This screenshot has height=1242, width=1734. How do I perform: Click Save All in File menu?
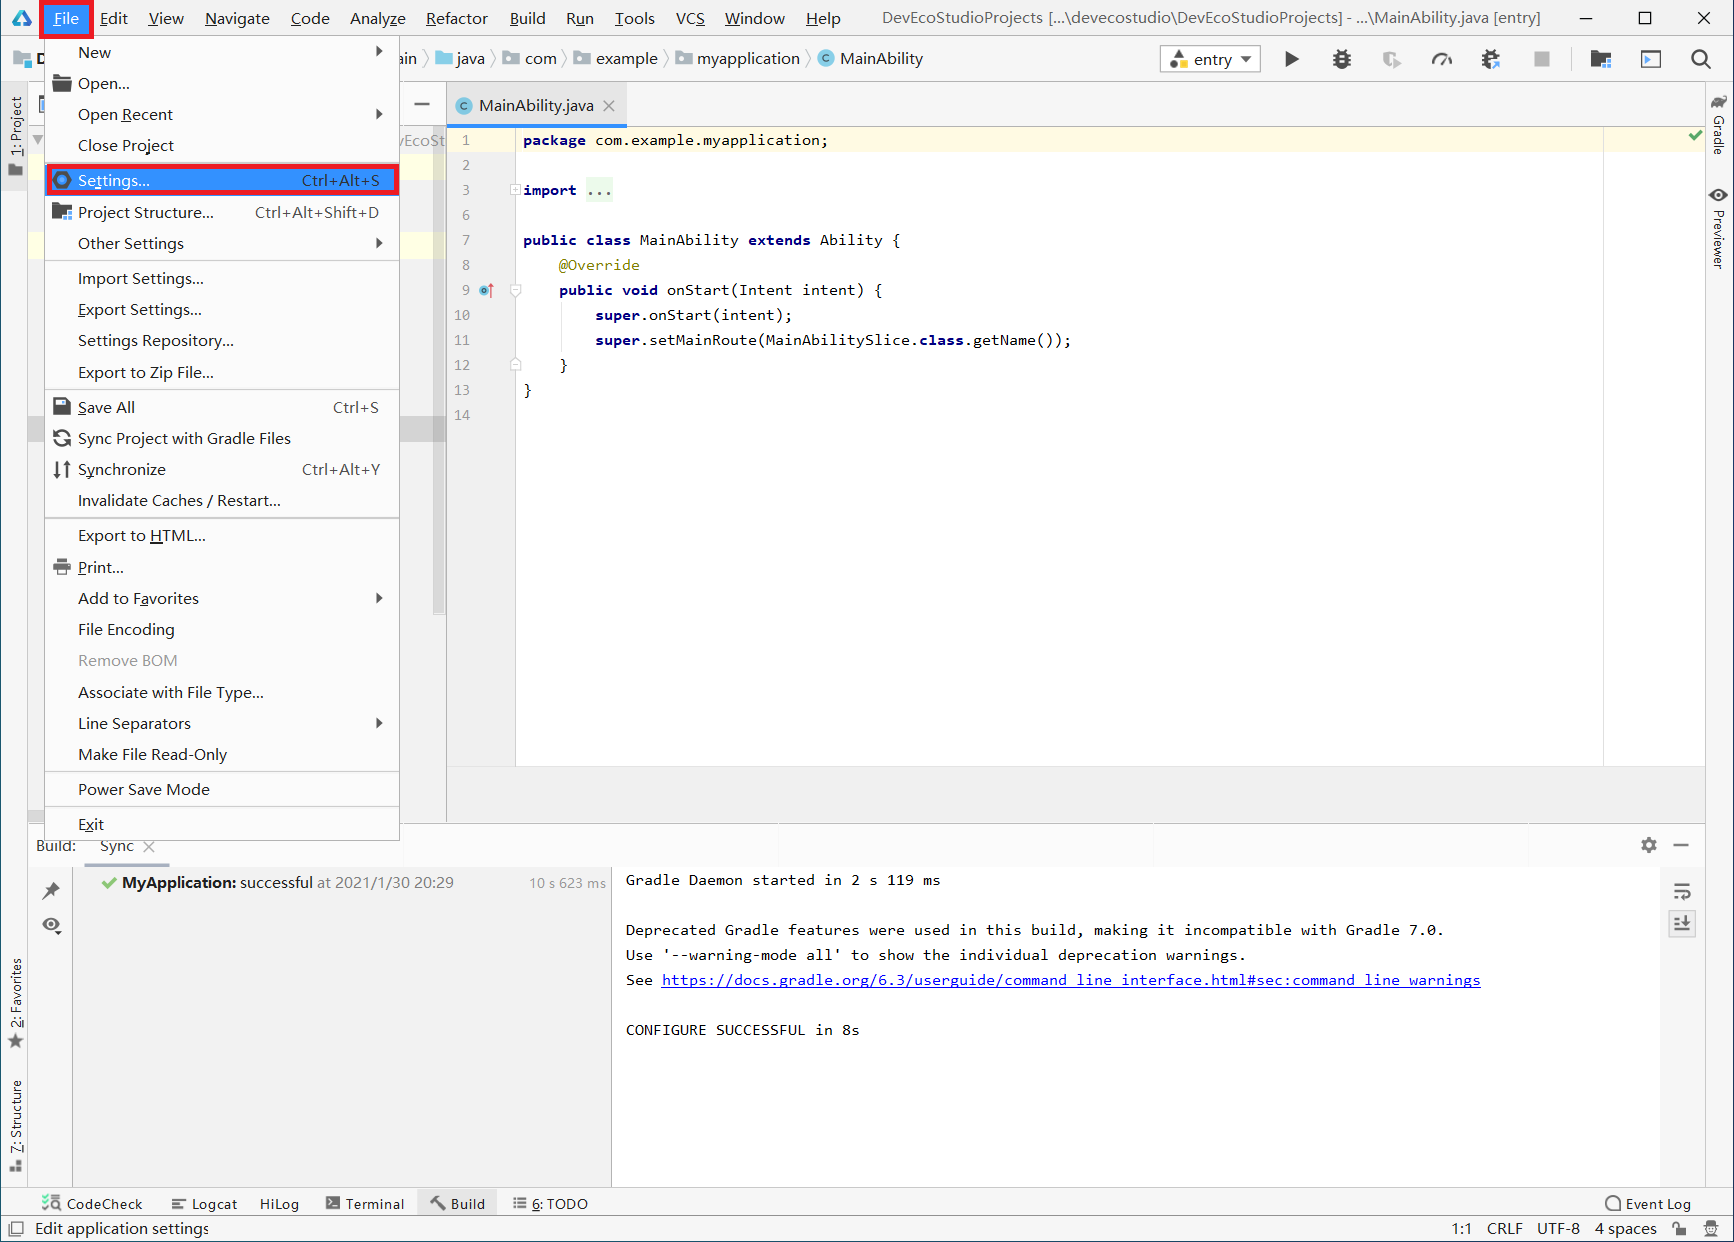(222, 407)
